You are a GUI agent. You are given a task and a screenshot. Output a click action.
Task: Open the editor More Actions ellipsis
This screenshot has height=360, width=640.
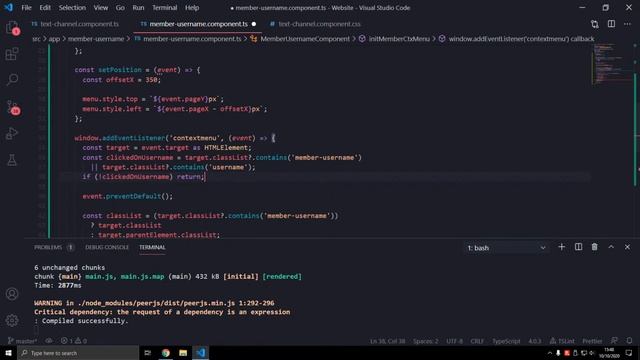[x=627, y=24]
